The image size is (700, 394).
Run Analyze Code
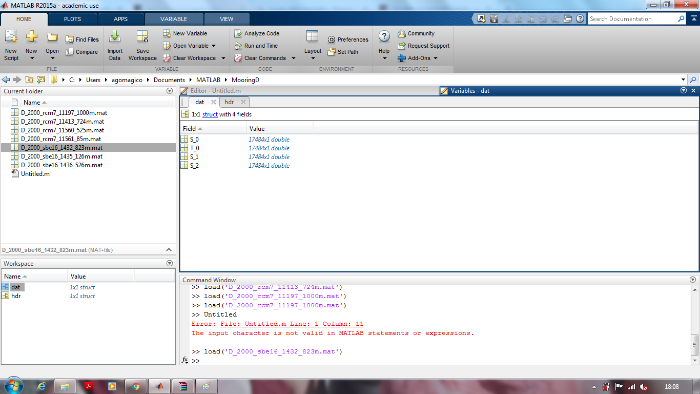tap(257, 33)
